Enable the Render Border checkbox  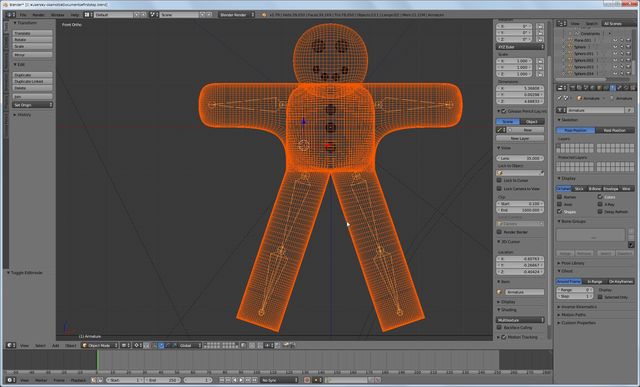(x=499, y=232)
